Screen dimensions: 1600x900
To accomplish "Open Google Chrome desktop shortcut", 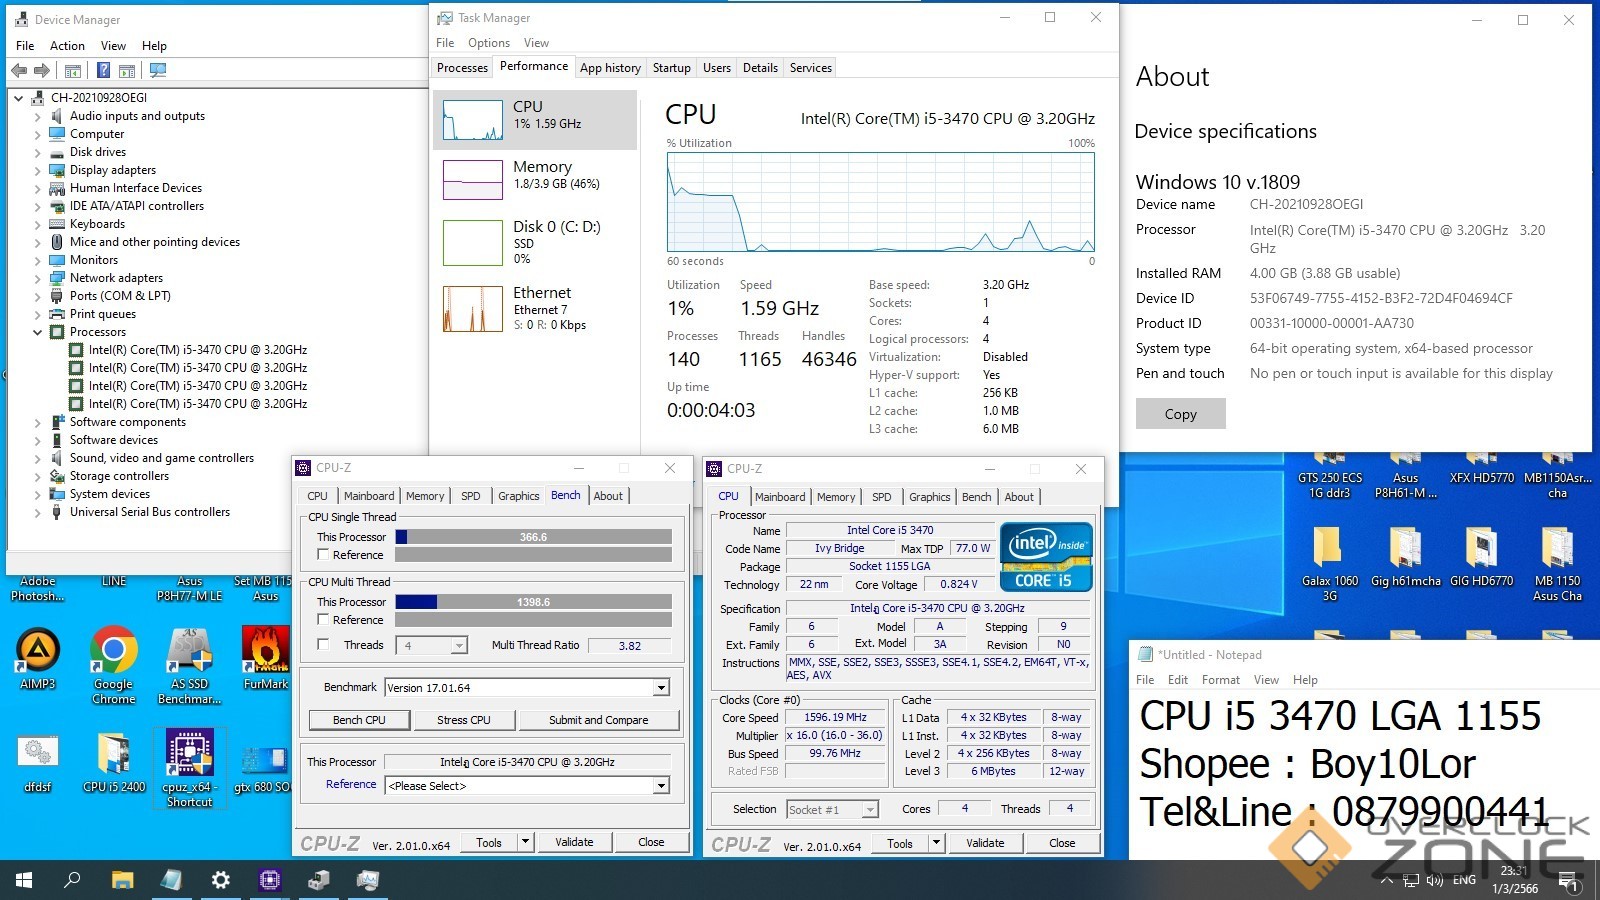I will coord(113,652).
